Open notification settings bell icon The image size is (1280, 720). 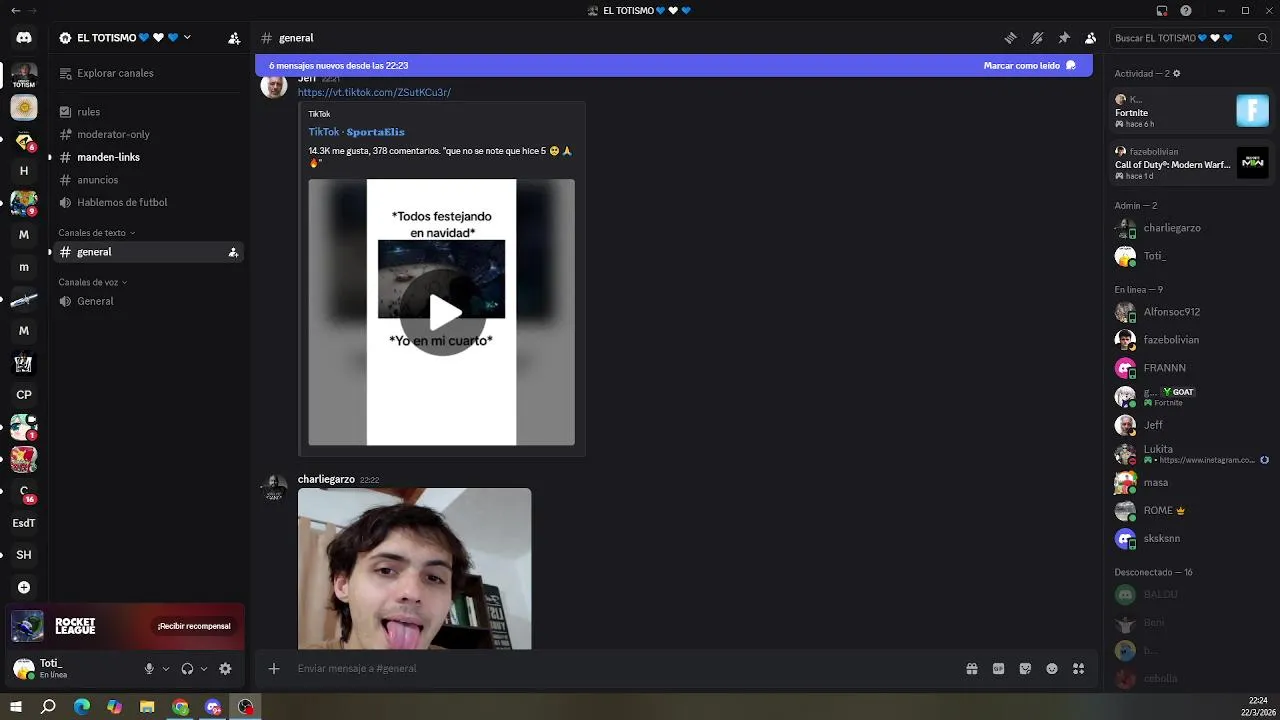tap(1037, 38)
